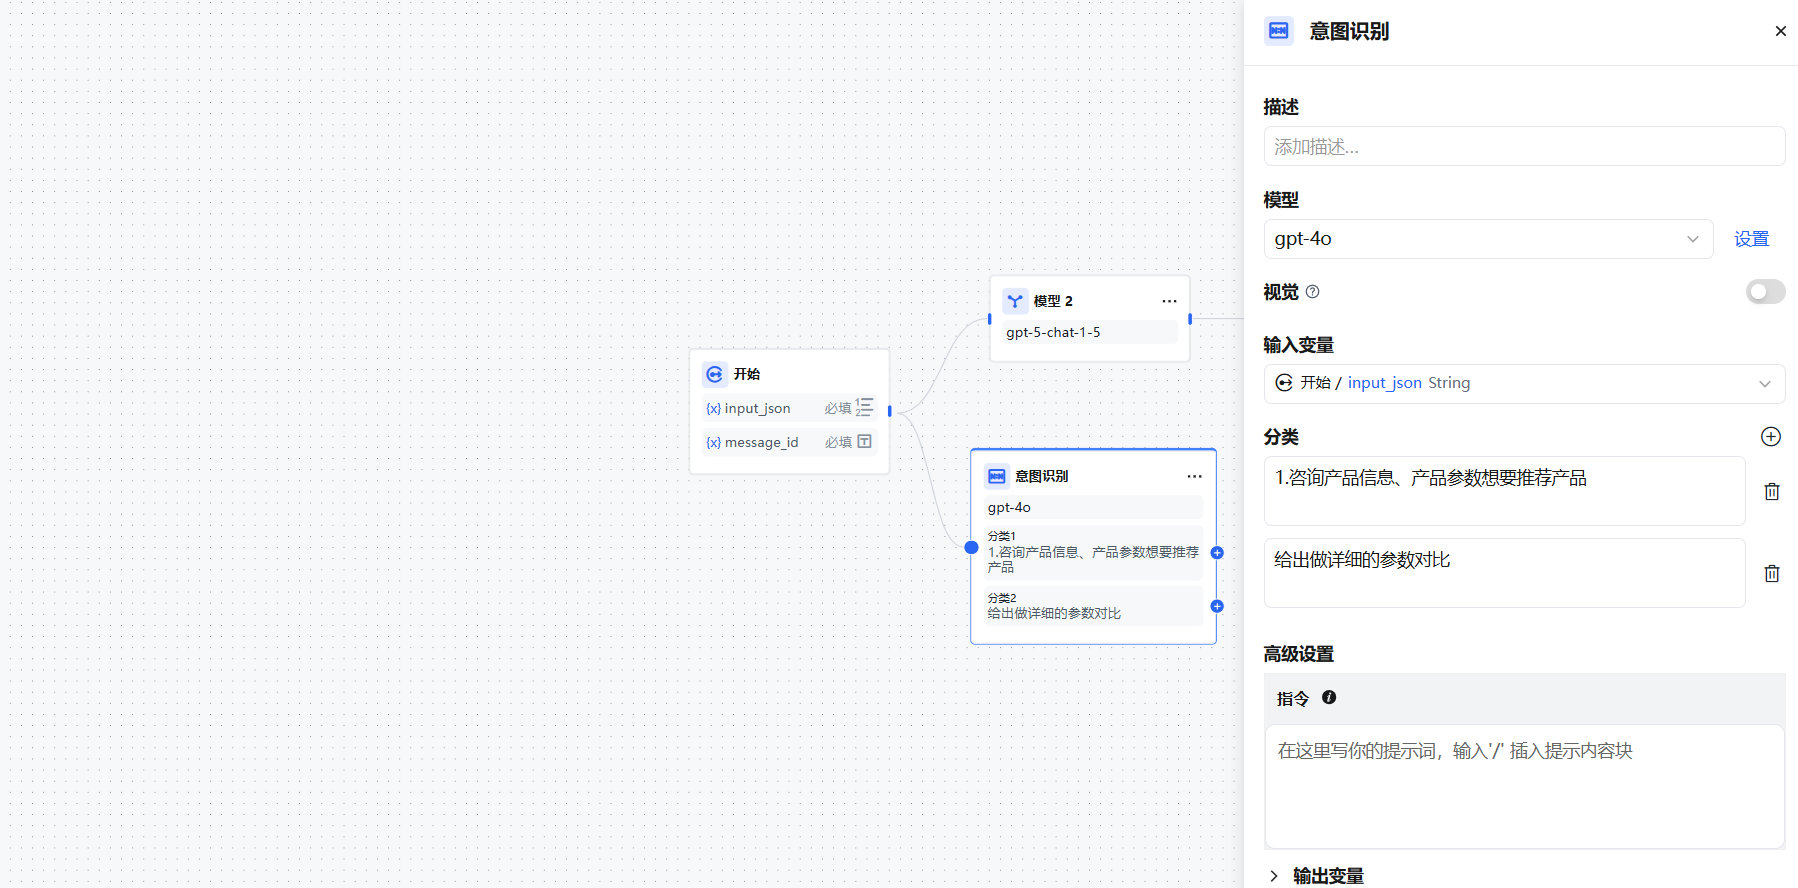Toggle the 视觉 vision switch
Image resolution: width=1798 pixels, height=888 pixels.
click(1765, 292)
